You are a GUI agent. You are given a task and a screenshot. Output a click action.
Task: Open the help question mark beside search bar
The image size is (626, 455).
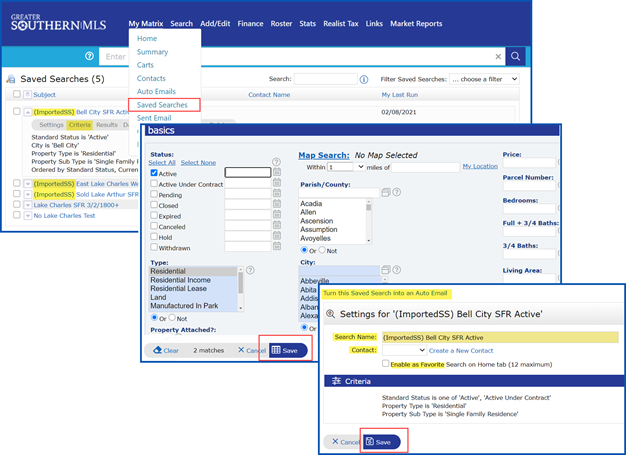[89, 56]
